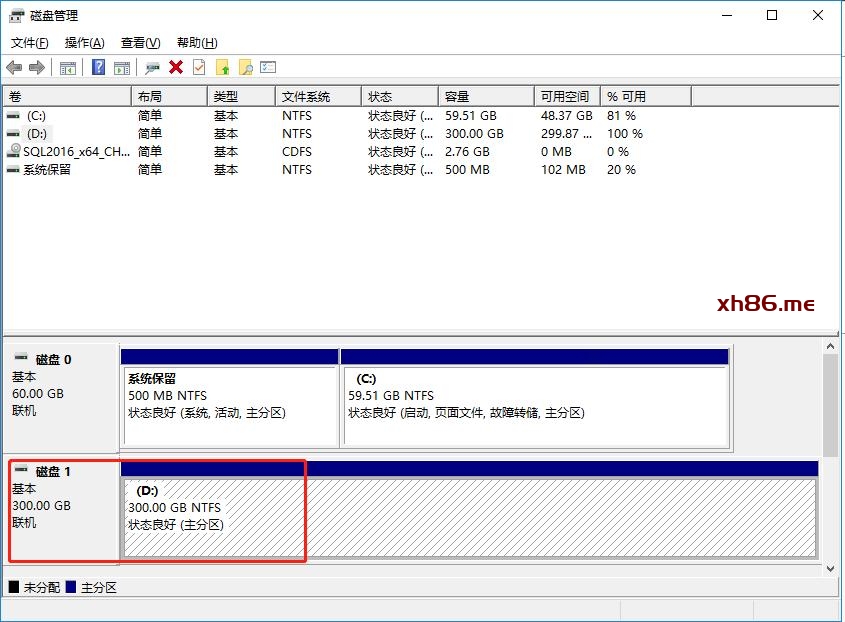Select the (C:) partition block on 磁盘 0
Viewport: 845px width, 622px height.
(534, 405)
